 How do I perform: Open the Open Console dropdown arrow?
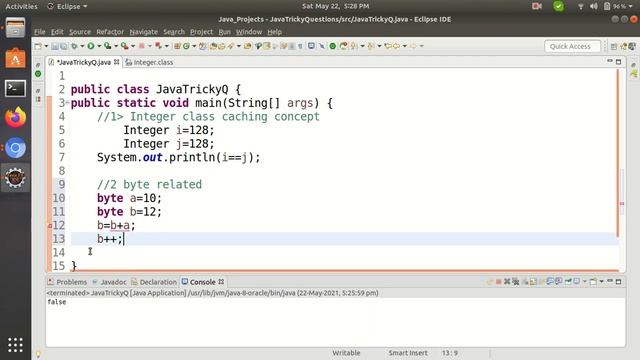click(601, 282)
